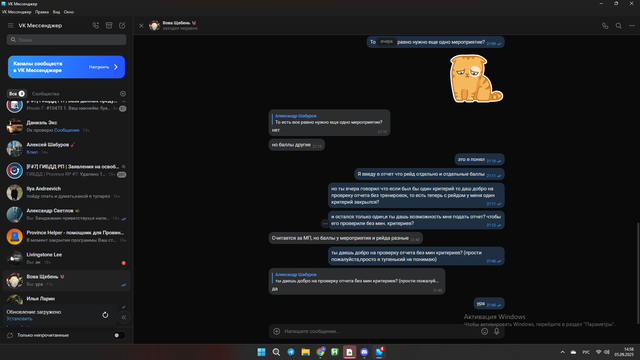
Task: Click the 'ура' message bubble
Action: (489, 304)
